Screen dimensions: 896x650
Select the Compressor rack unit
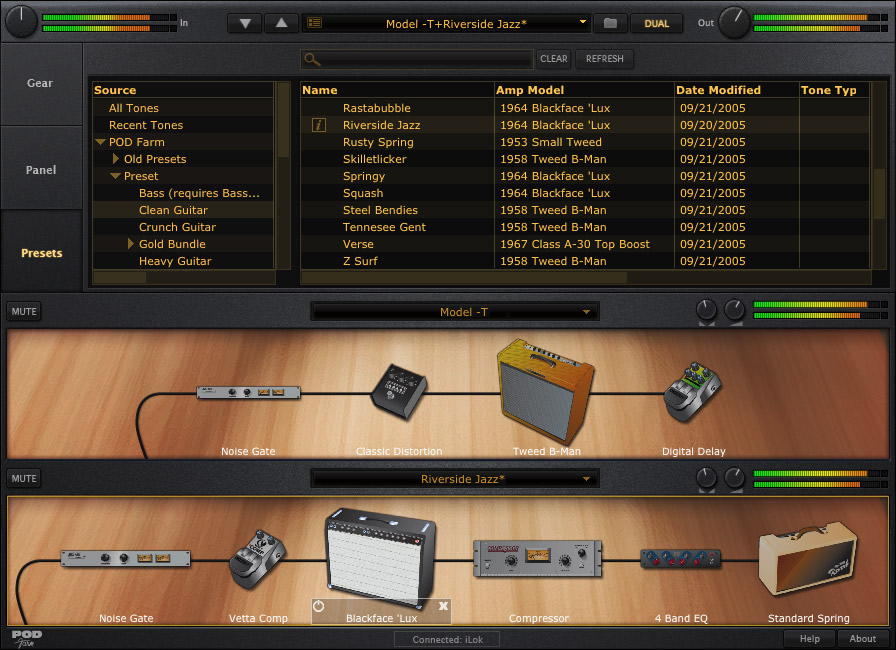(x=538, y=559)
